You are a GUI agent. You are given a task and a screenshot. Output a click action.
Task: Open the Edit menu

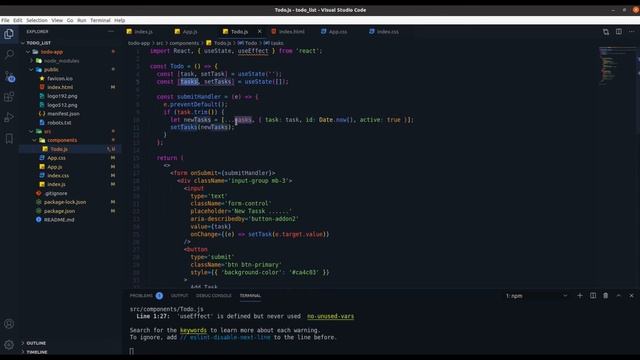coord(18,20)
